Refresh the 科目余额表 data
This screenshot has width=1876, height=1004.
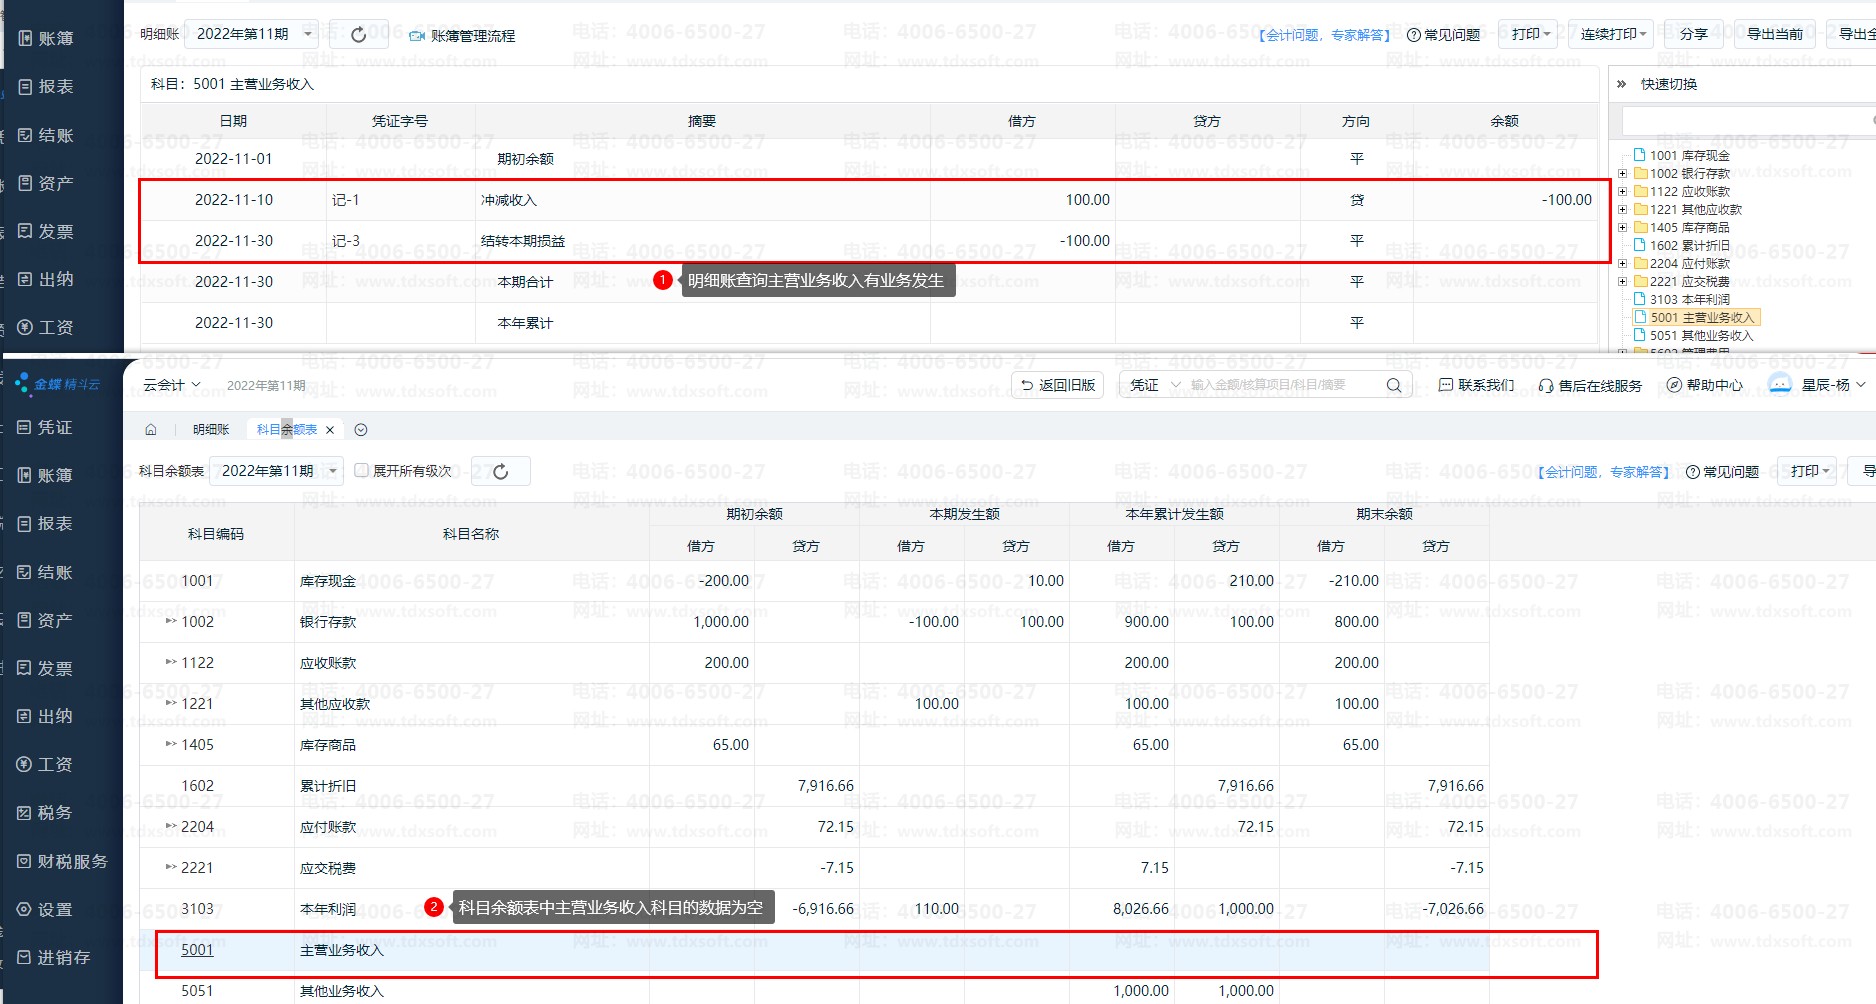pyautogui.click(x=501, y=471)
